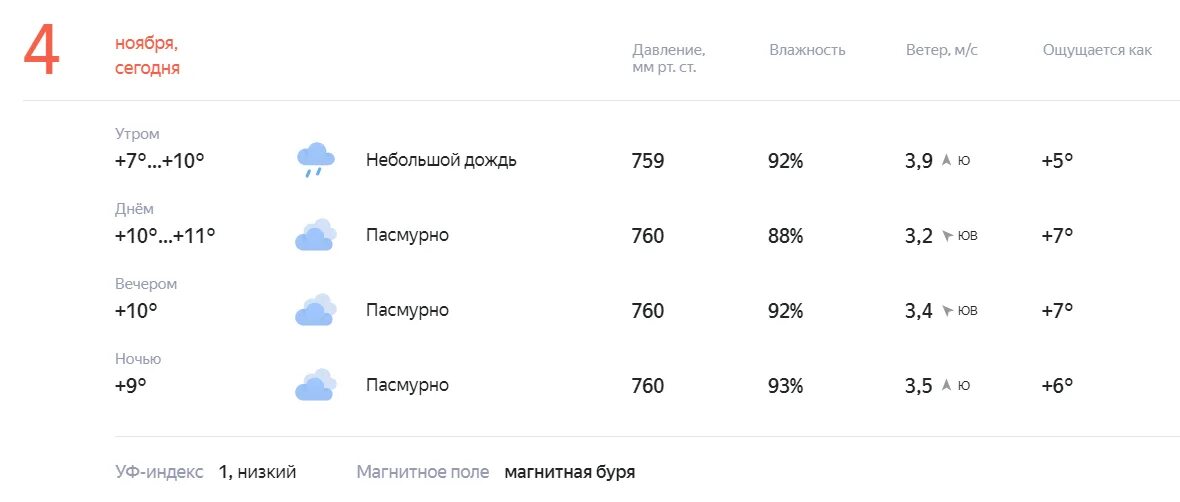The height and width of the screenshot is (502, 1180).
Task: Click the night humidity value 93%
Action: (x=785, y=386)
